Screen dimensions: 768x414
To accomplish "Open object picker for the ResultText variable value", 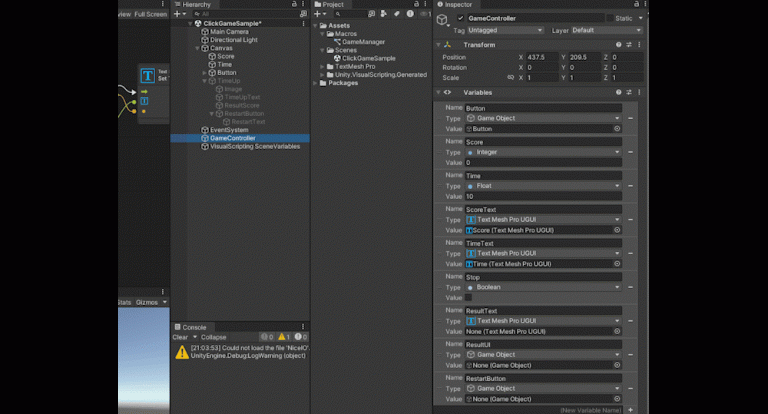I will (617, 332).
